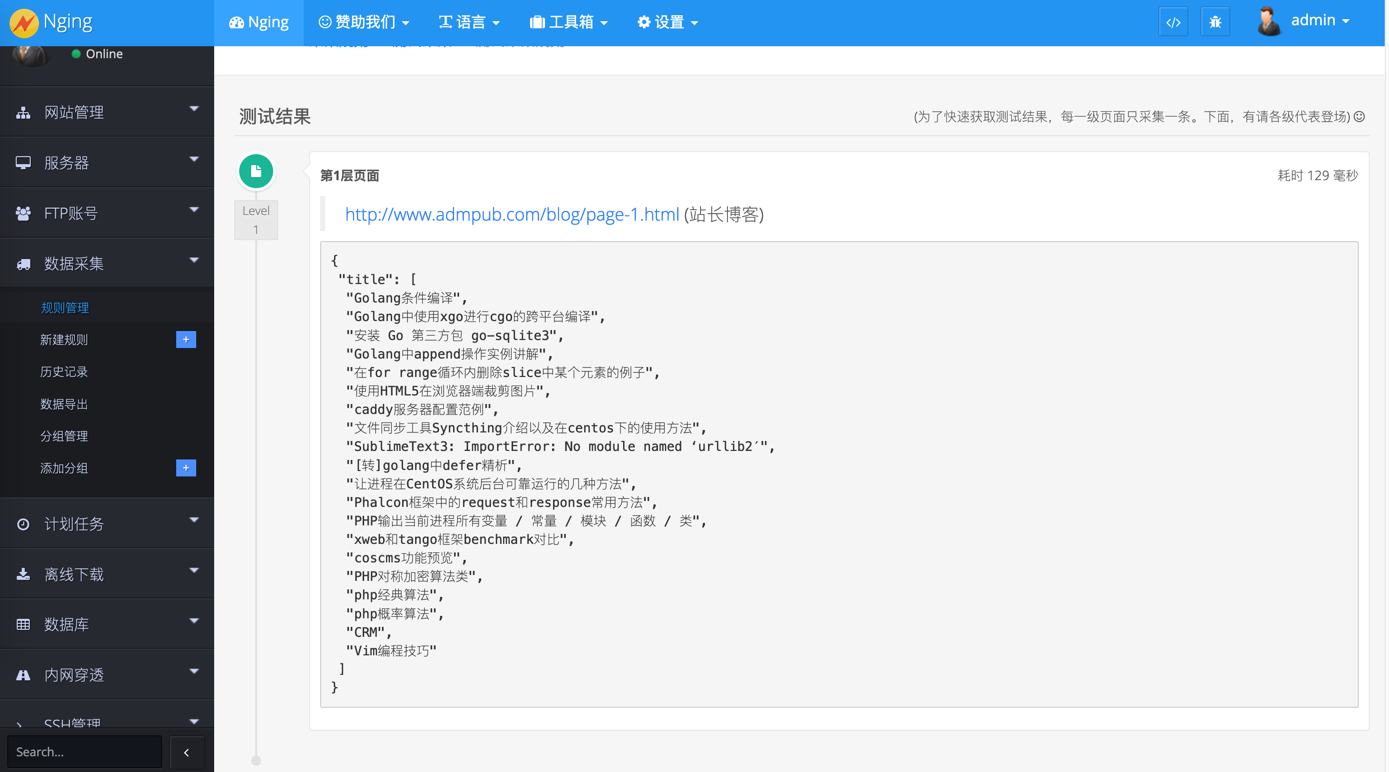1389x772 pixels.
Task: Click the code view icon in top bar
Action: [1173, 22]
